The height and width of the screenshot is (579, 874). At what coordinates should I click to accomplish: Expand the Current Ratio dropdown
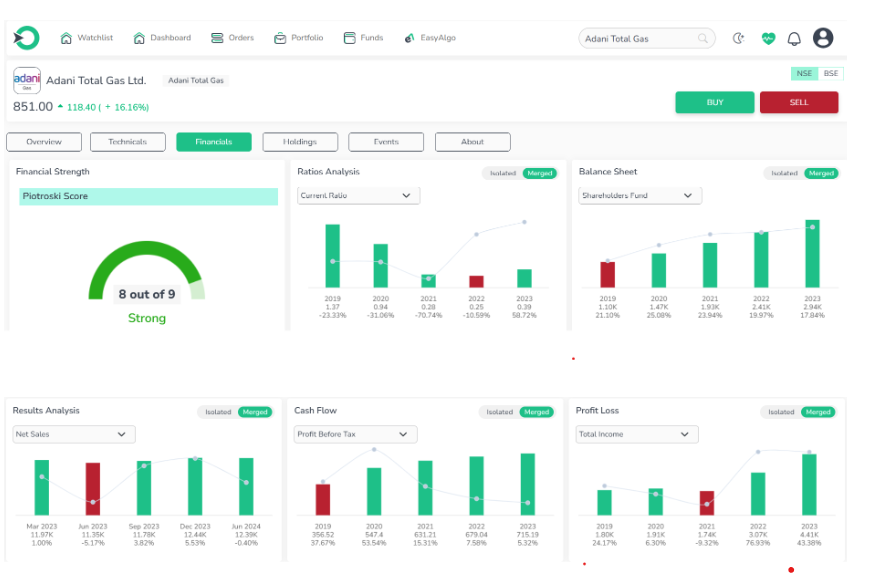[358, 196]
